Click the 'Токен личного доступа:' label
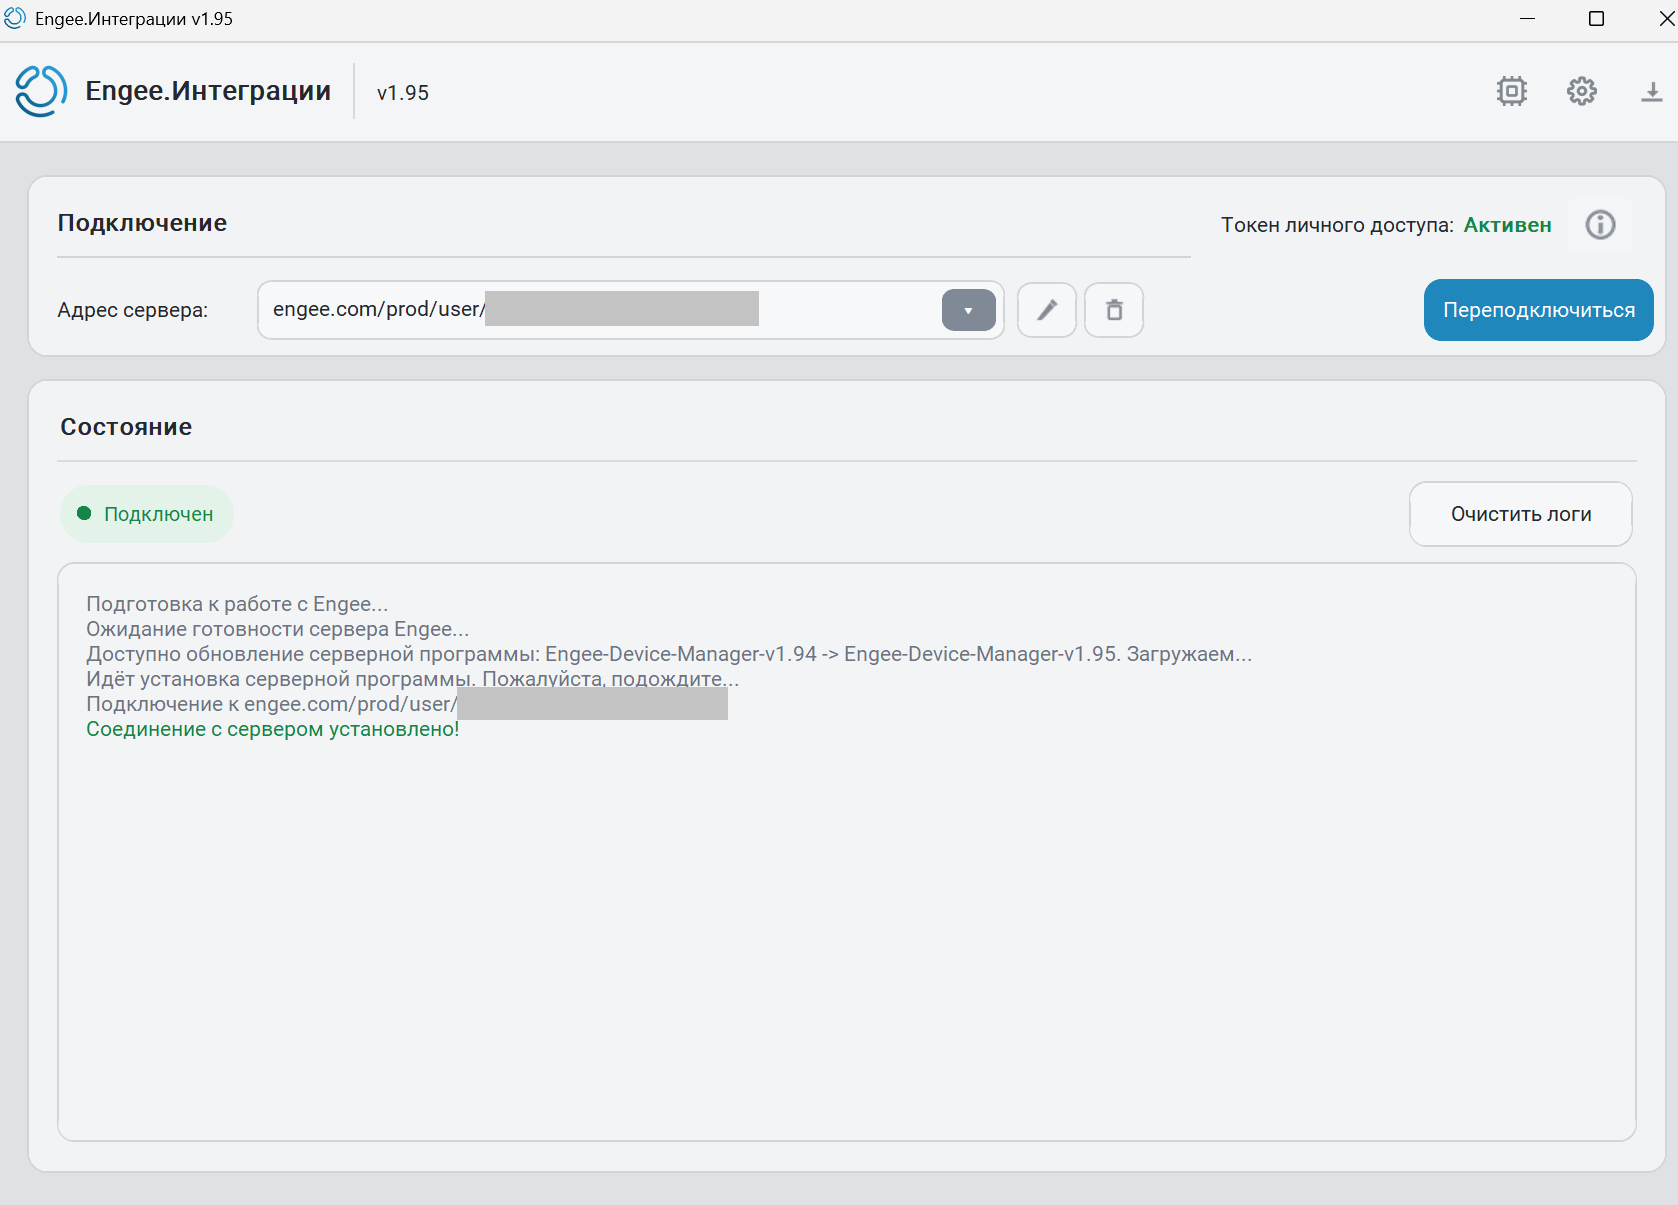This screenshot has height=1205, width=1678. click(1337, 225)
